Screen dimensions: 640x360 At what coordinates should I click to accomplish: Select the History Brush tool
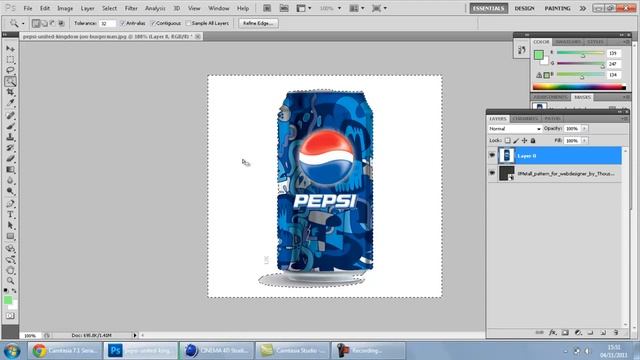click(10, 147)
